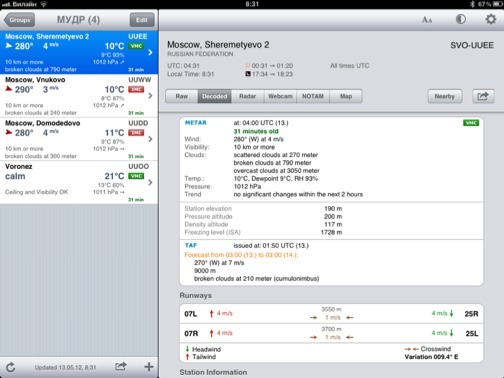Click the wind arrow on Domodedovo row
504x378 pixels.
[9, 132]
